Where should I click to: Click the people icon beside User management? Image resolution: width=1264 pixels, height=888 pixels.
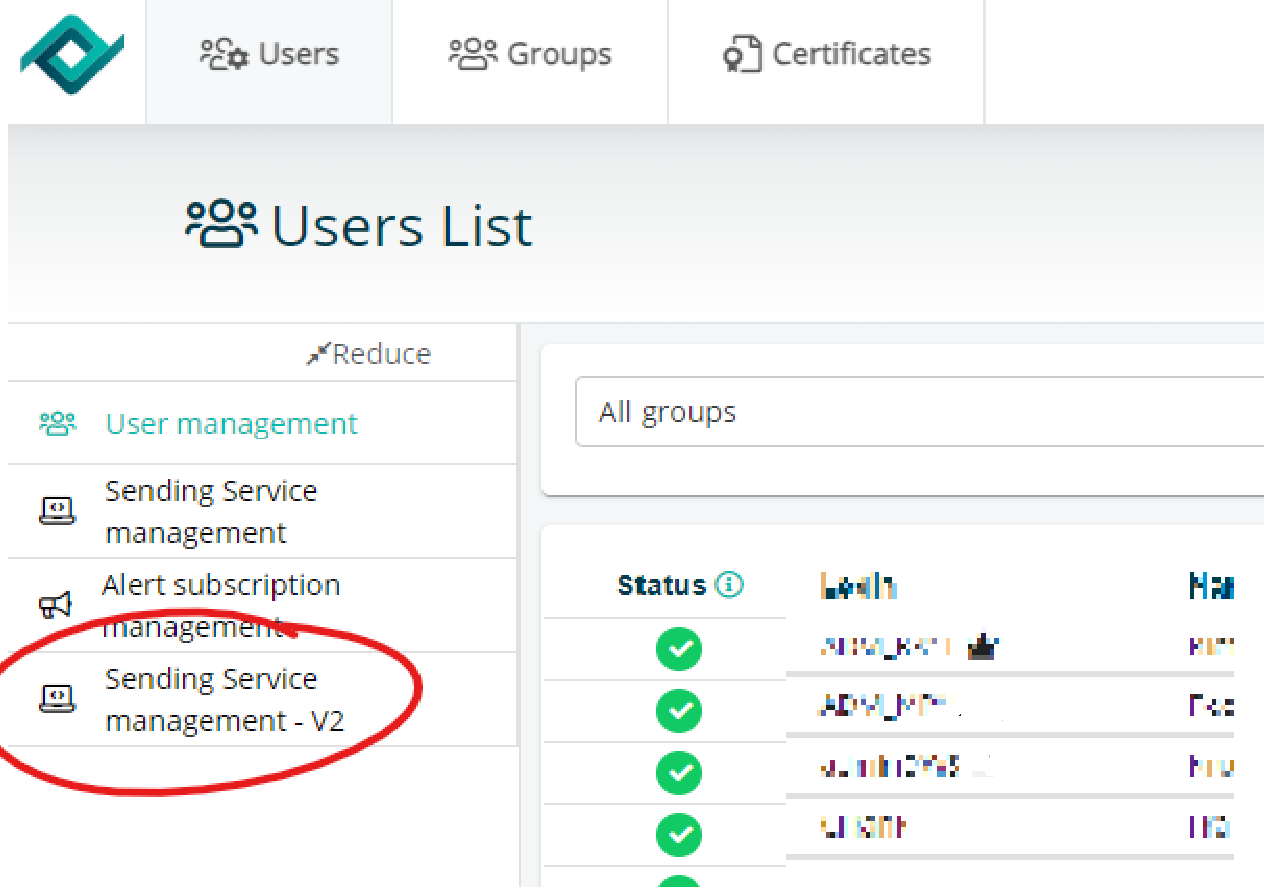tap(57, 424)
